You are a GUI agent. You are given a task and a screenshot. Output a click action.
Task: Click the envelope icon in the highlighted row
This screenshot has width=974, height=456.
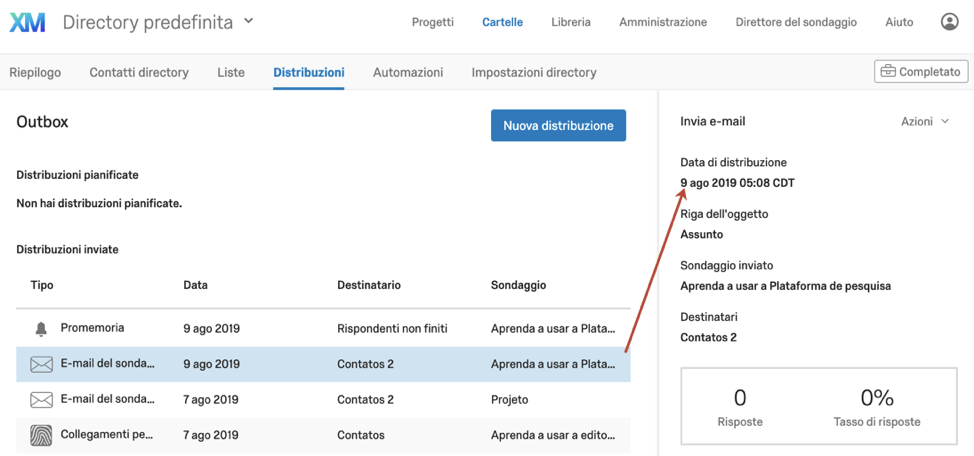(x=41, y=365)
